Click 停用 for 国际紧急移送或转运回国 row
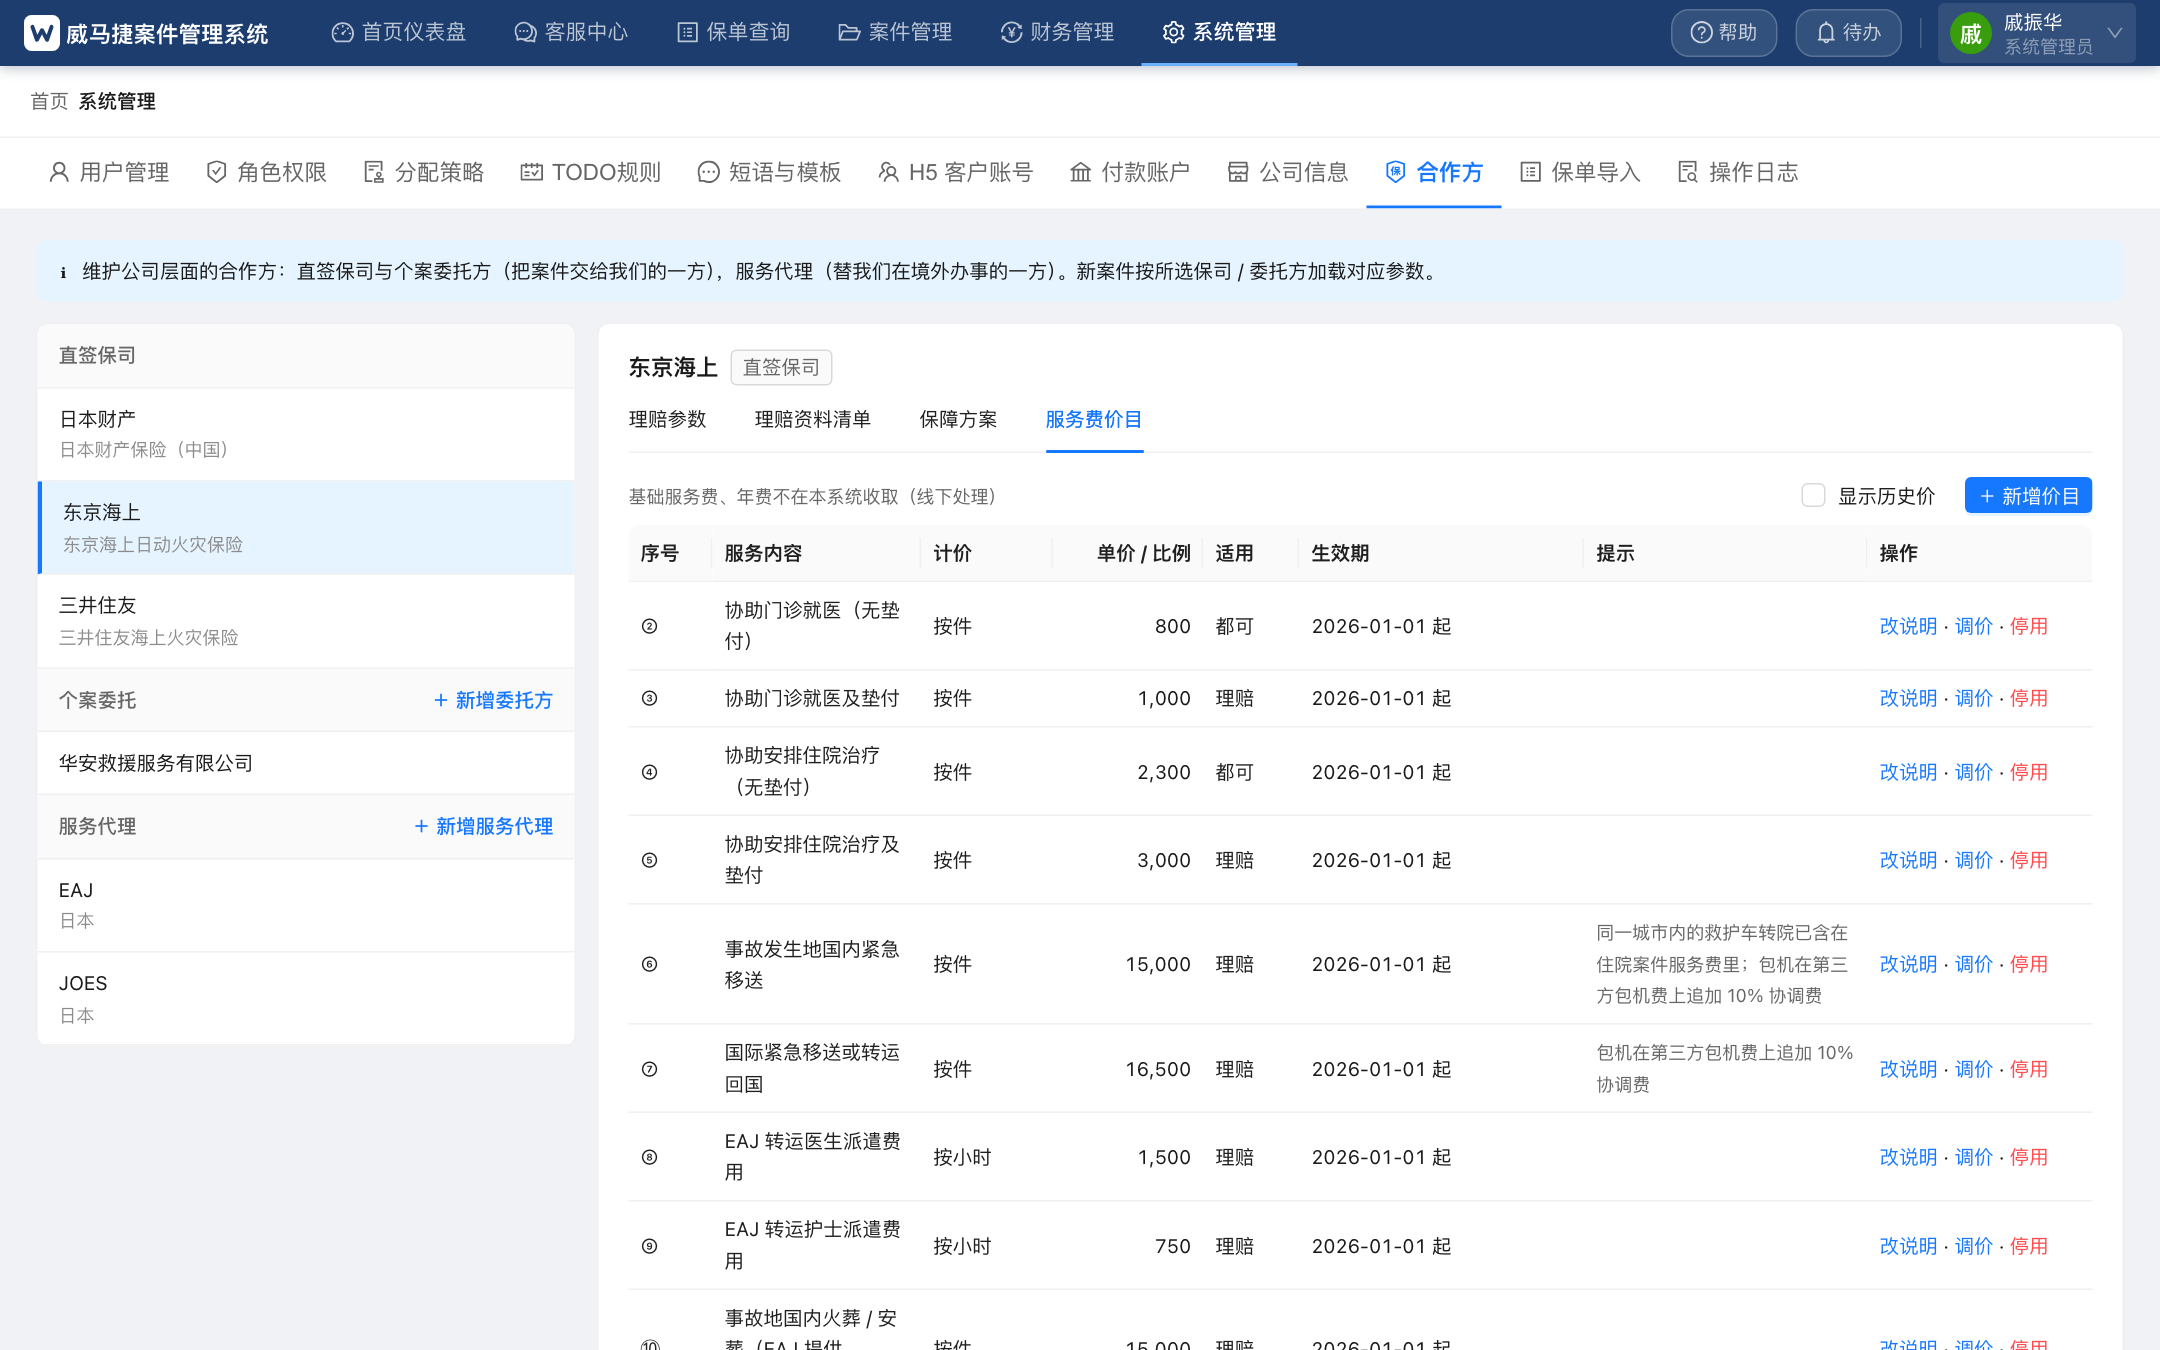The width and height of the screenshot is (2160, 1350). 2029,1069
